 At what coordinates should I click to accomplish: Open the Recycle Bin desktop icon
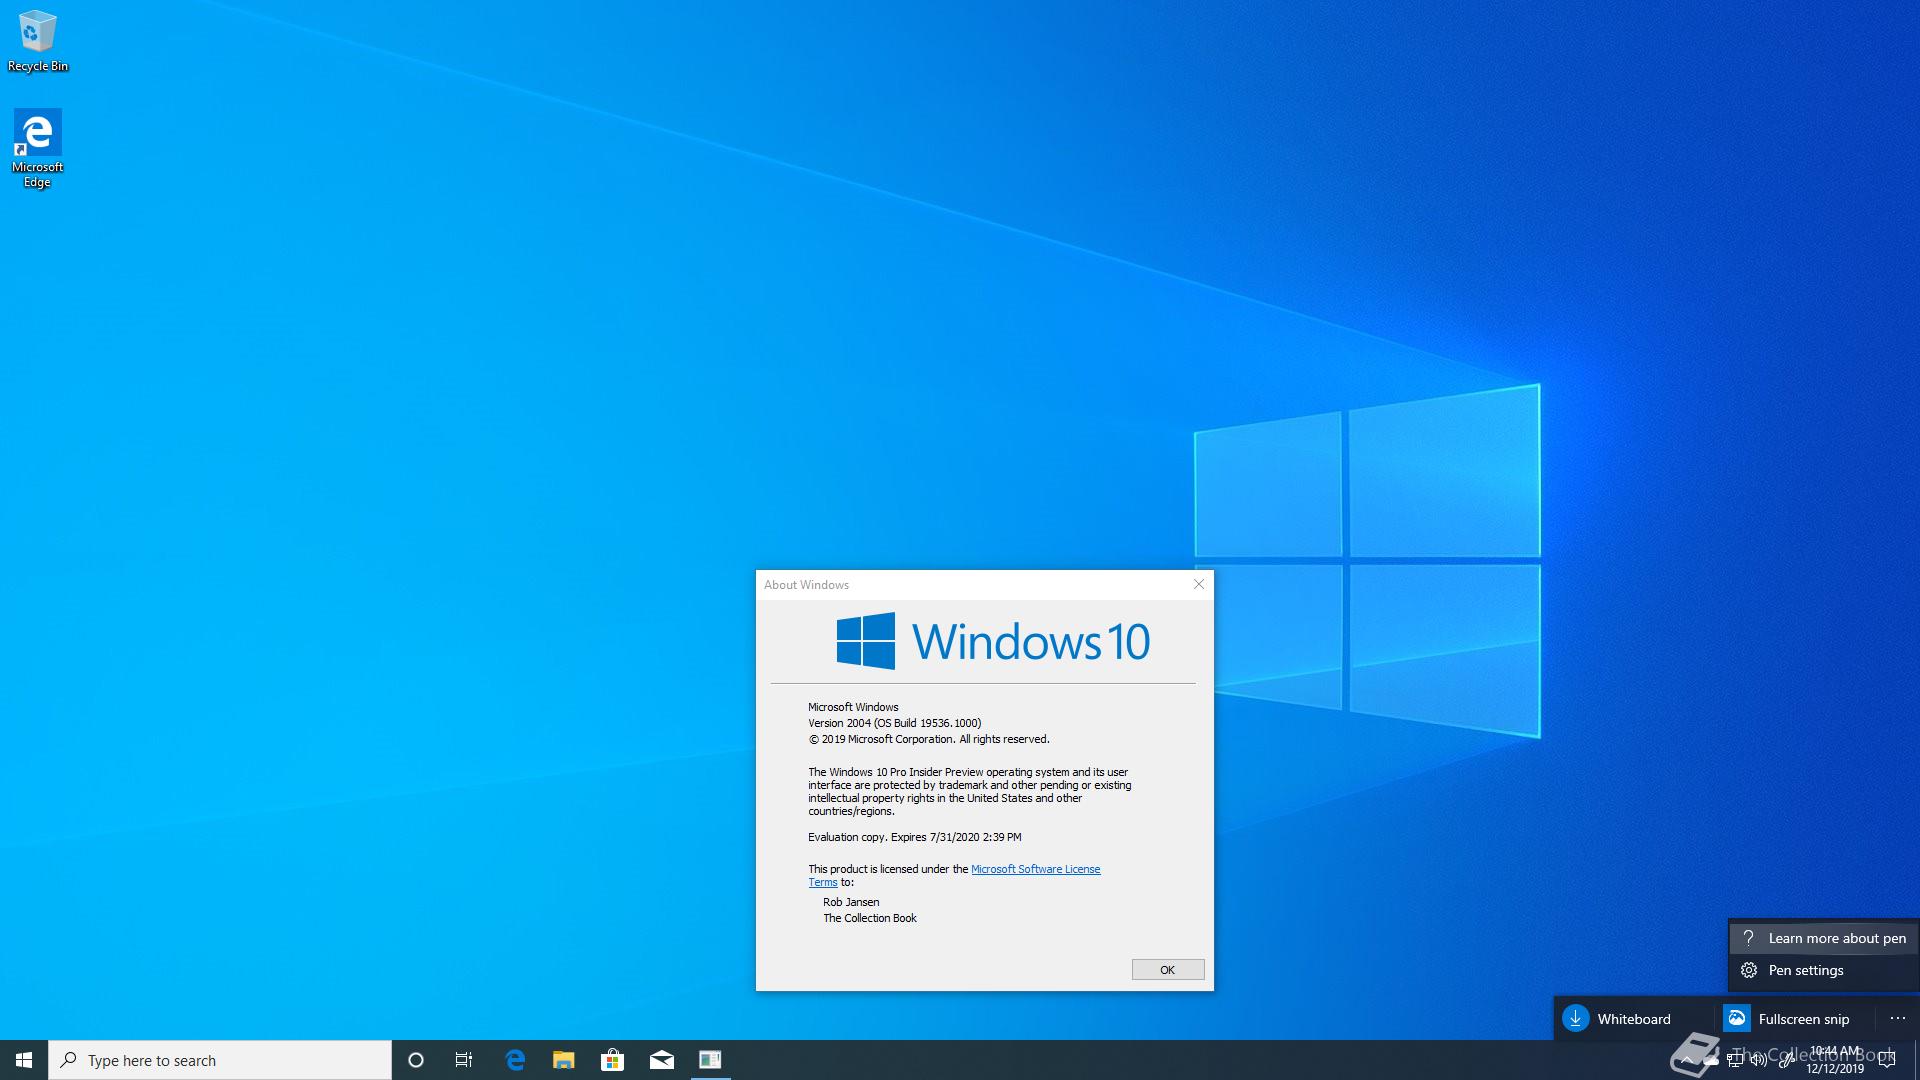click(x=38, y=41)
